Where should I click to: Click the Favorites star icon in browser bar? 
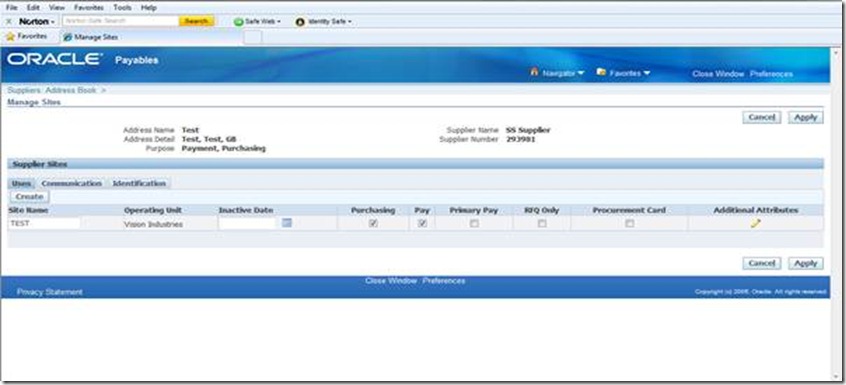10,37
